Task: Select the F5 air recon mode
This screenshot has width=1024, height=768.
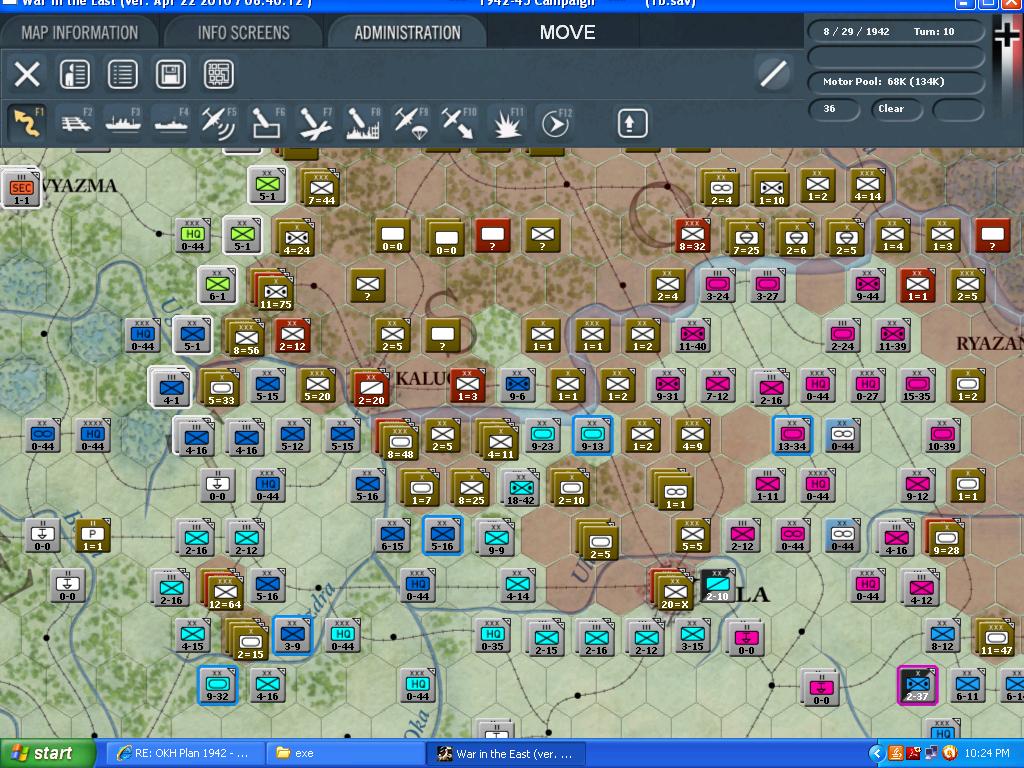Action: [219, 123]
